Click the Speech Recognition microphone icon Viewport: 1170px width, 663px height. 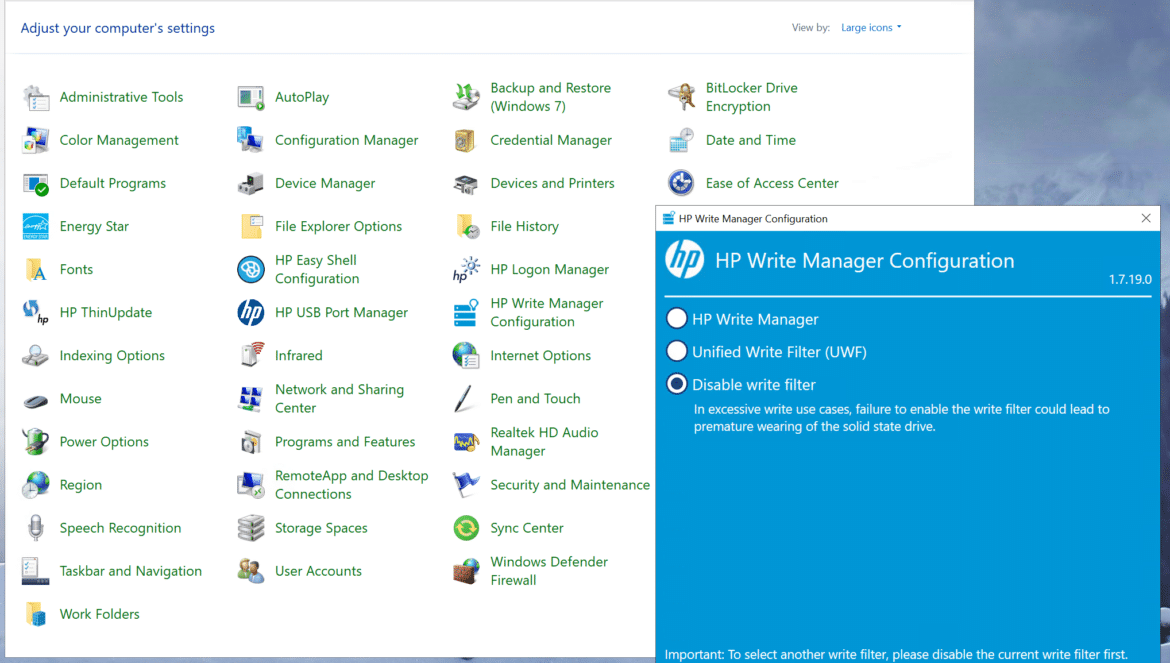coord(36,528)
